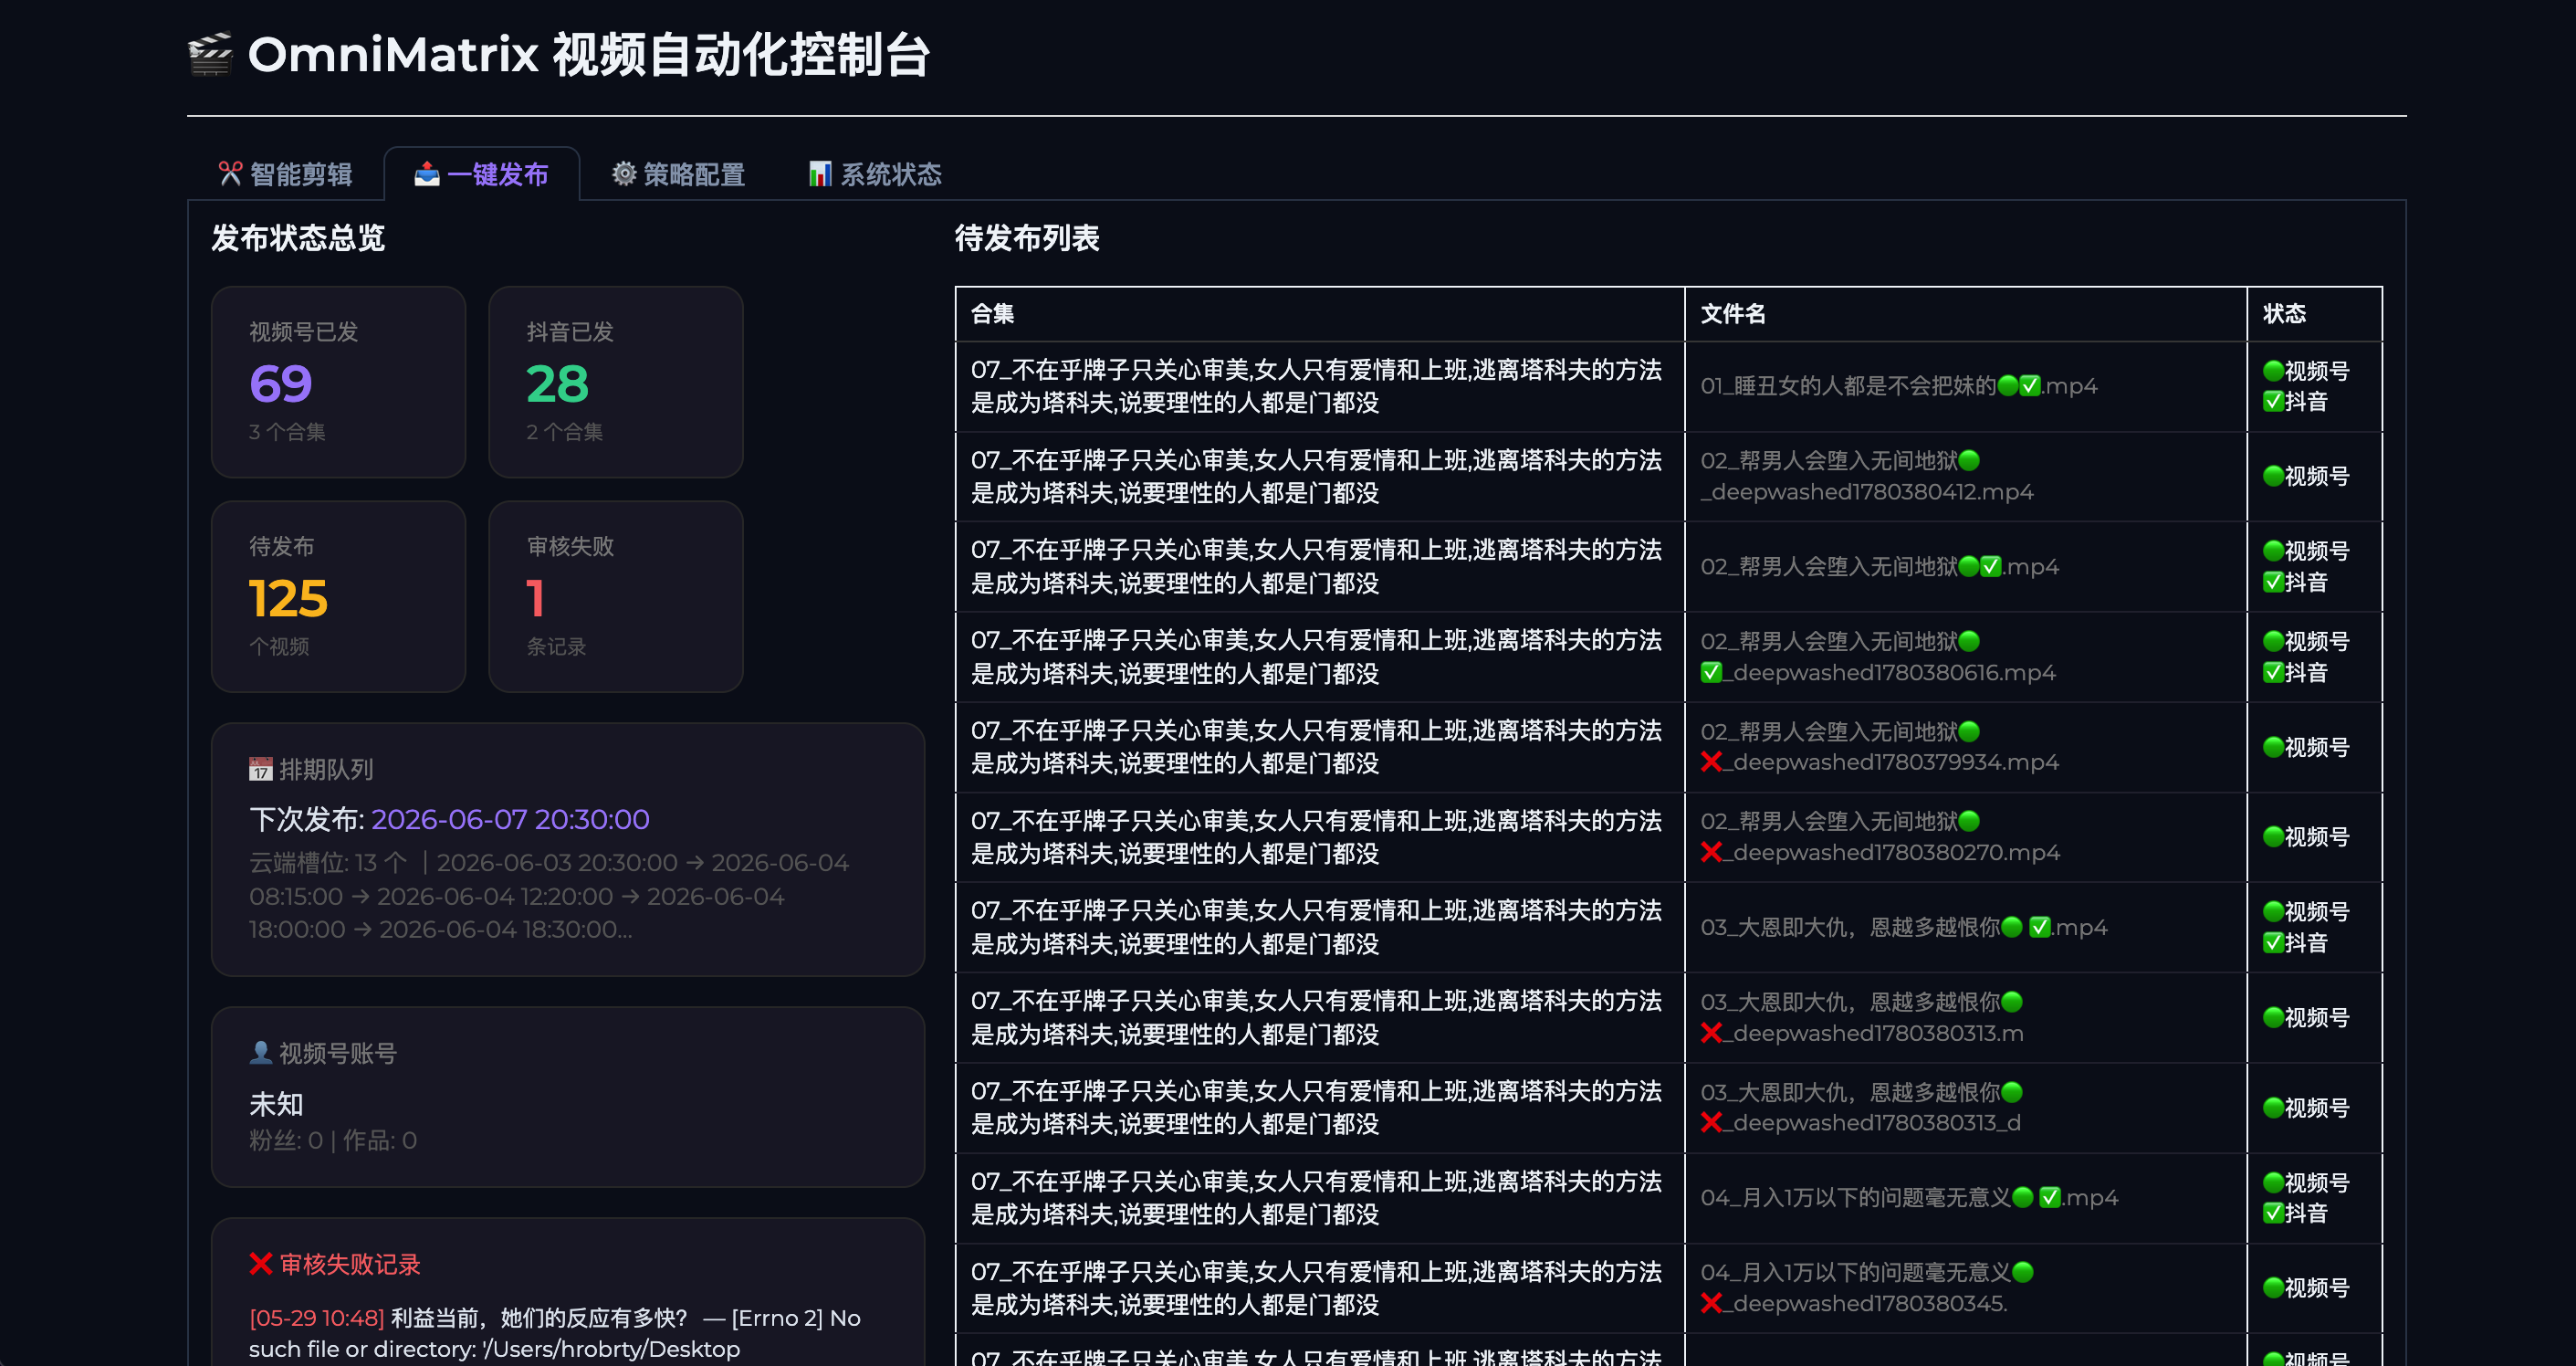
Task: Select file 04_月入1万以下的问题毫无意义.mp4
Action: tap(1909, 1198)
